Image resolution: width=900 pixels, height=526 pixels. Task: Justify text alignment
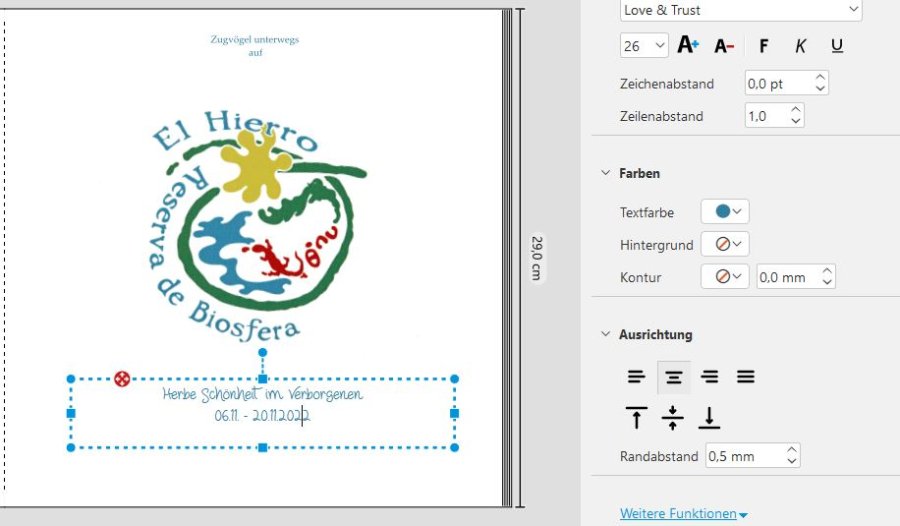[746, 377]
